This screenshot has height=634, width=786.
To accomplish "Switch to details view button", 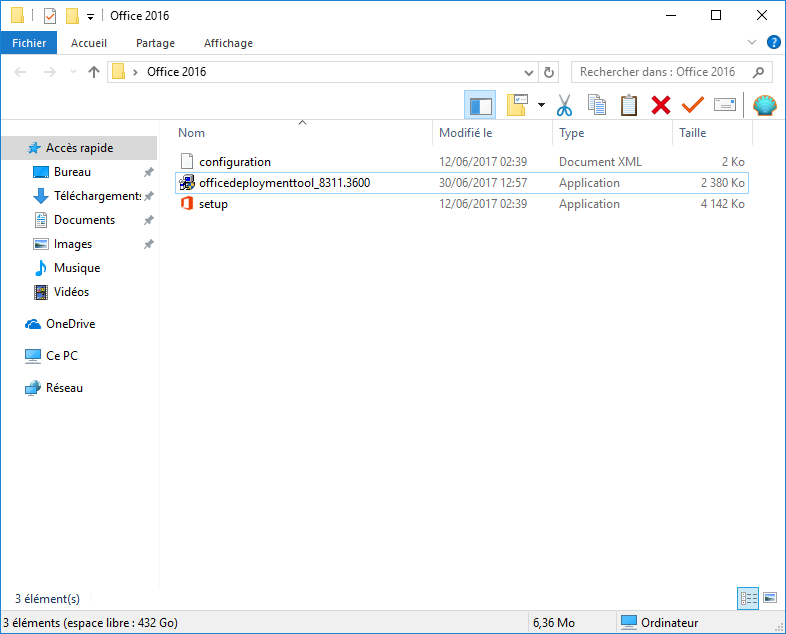I will 748,598.
